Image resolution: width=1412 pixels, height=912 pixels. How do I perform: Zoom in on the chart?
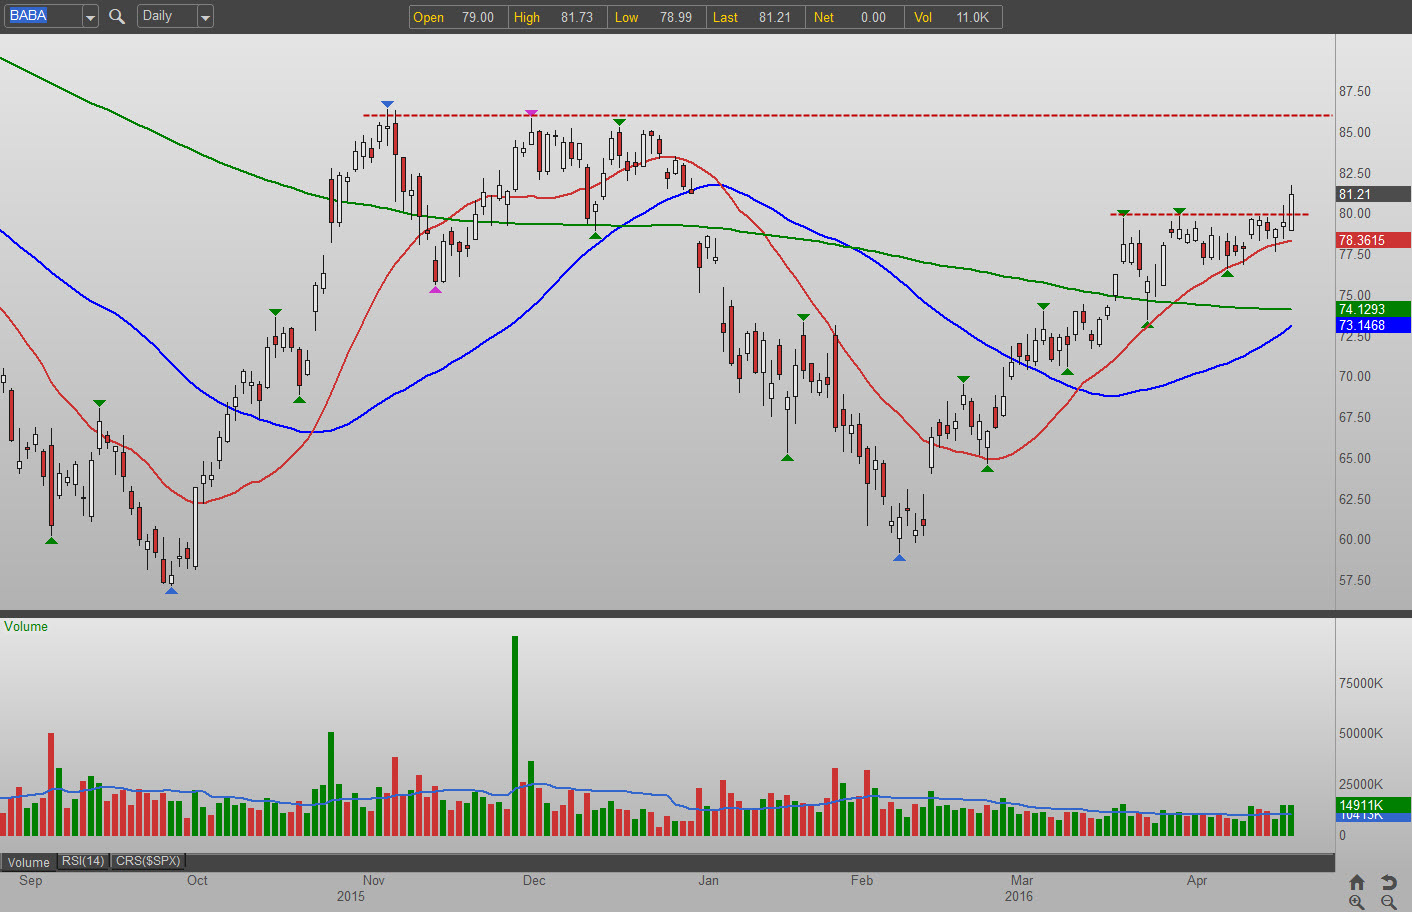pos(1356,902)
